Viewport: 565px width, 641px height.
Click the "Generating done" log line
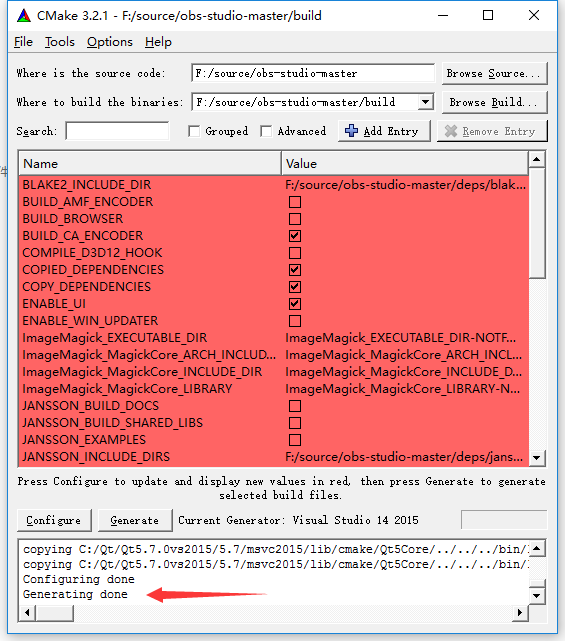[x=75, y=594]
